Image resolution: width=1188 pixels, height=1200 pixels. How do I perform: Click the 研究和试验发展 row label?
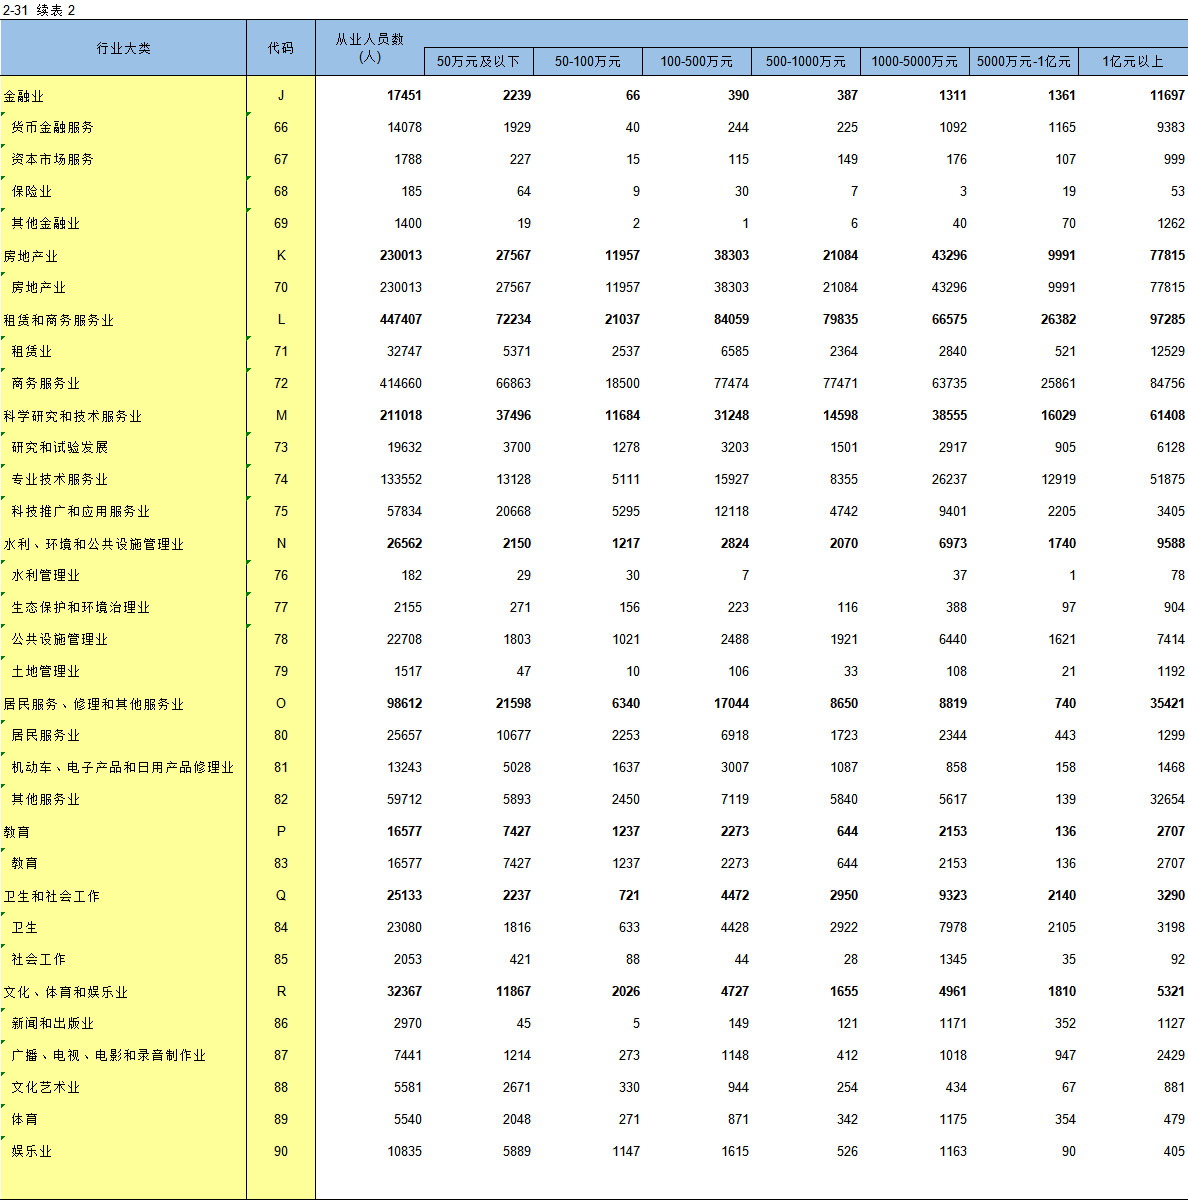[x=59, y=448]
